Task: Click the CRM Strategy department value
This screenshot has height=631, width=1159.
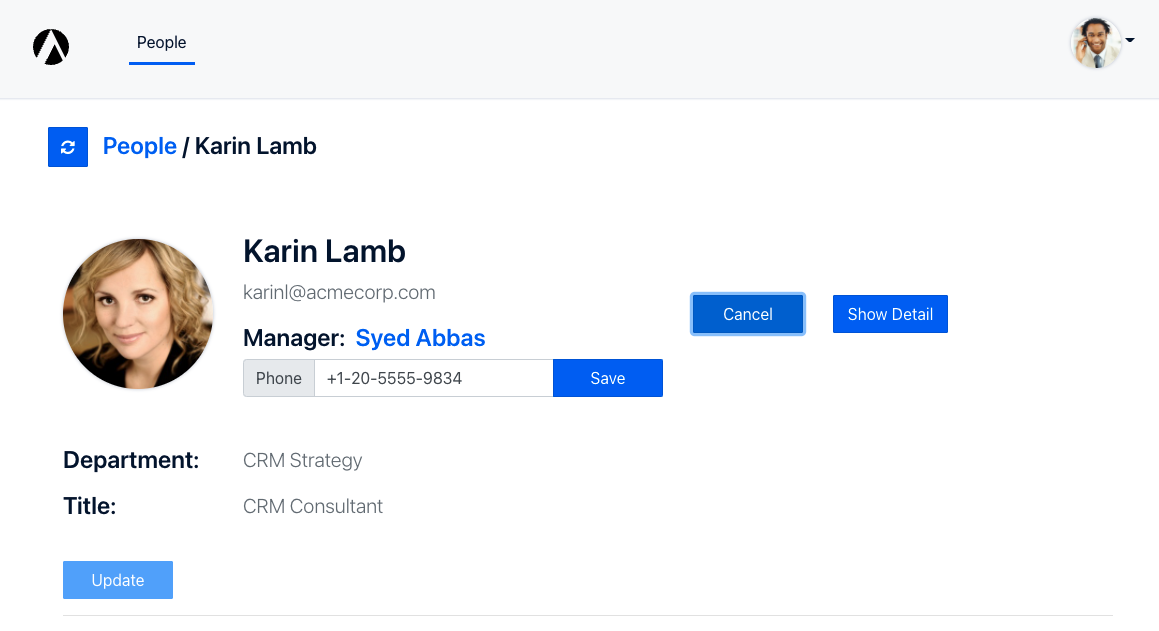Action: 302,461
